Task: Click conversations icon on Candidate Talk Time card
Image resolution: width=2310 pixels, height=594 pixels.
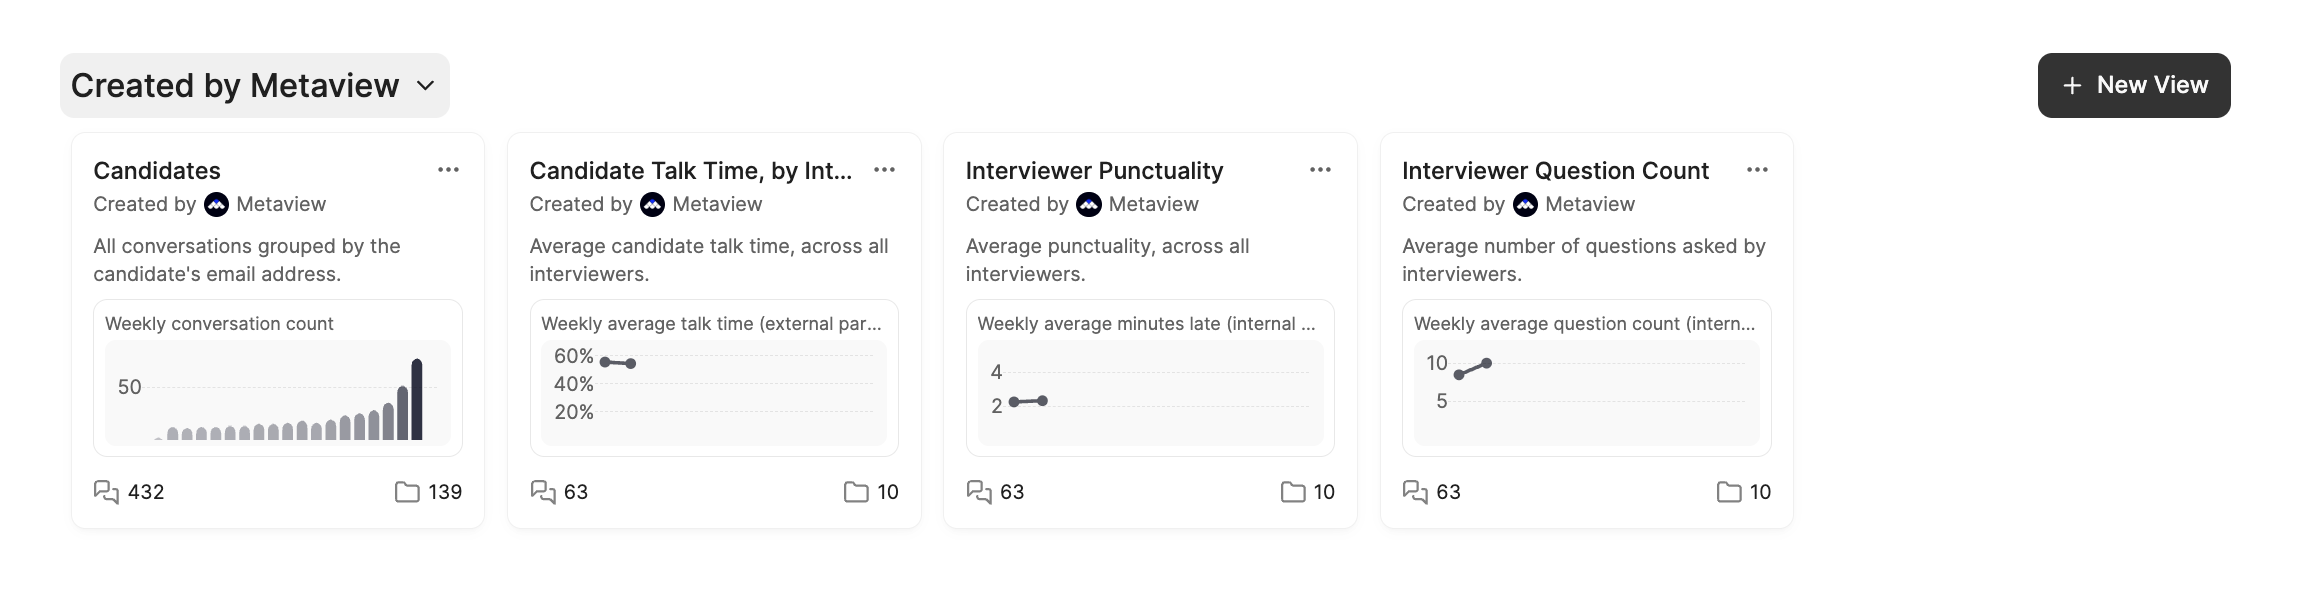Action: click(543, 492)
